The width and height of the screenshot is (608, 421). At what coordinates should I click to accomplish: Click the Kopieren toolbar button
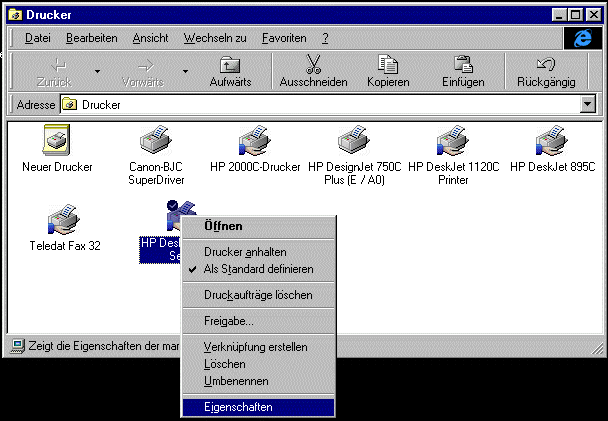coord(388,71)
